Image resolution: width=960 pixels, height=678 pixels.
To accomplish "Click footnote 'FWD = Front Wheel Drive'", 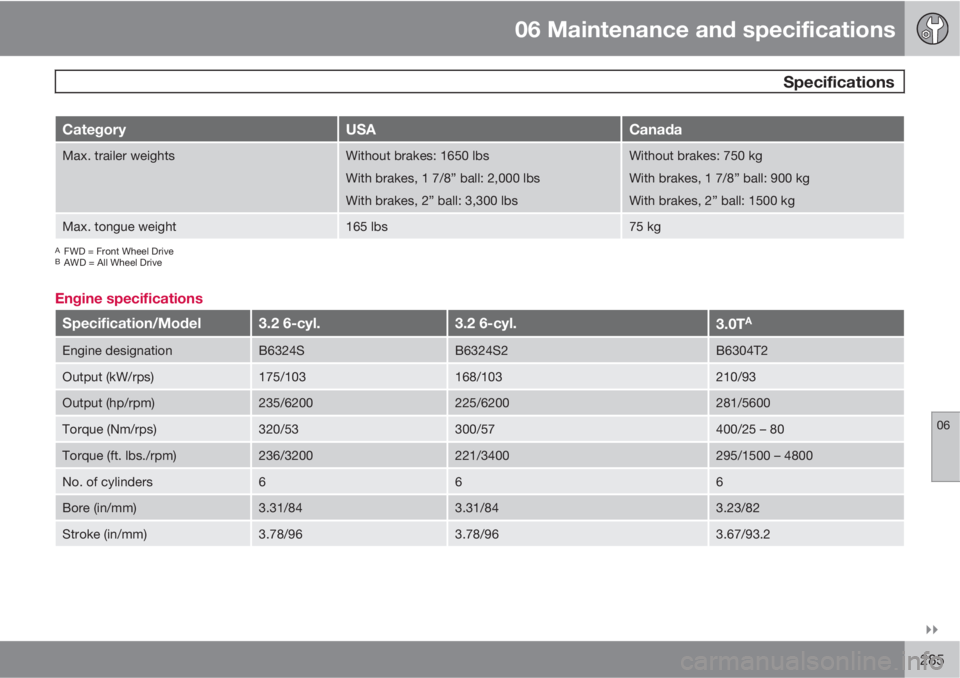I will (x=118, y=251).
